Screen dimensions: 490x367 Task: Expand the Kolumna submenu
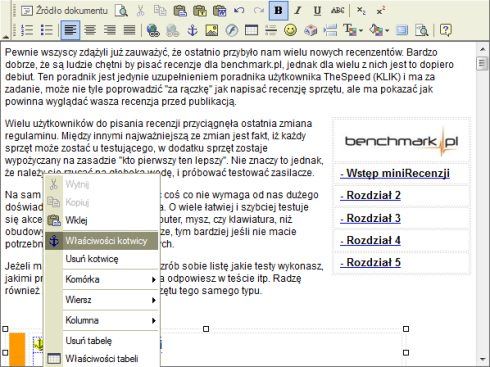[x=102, y=320]
